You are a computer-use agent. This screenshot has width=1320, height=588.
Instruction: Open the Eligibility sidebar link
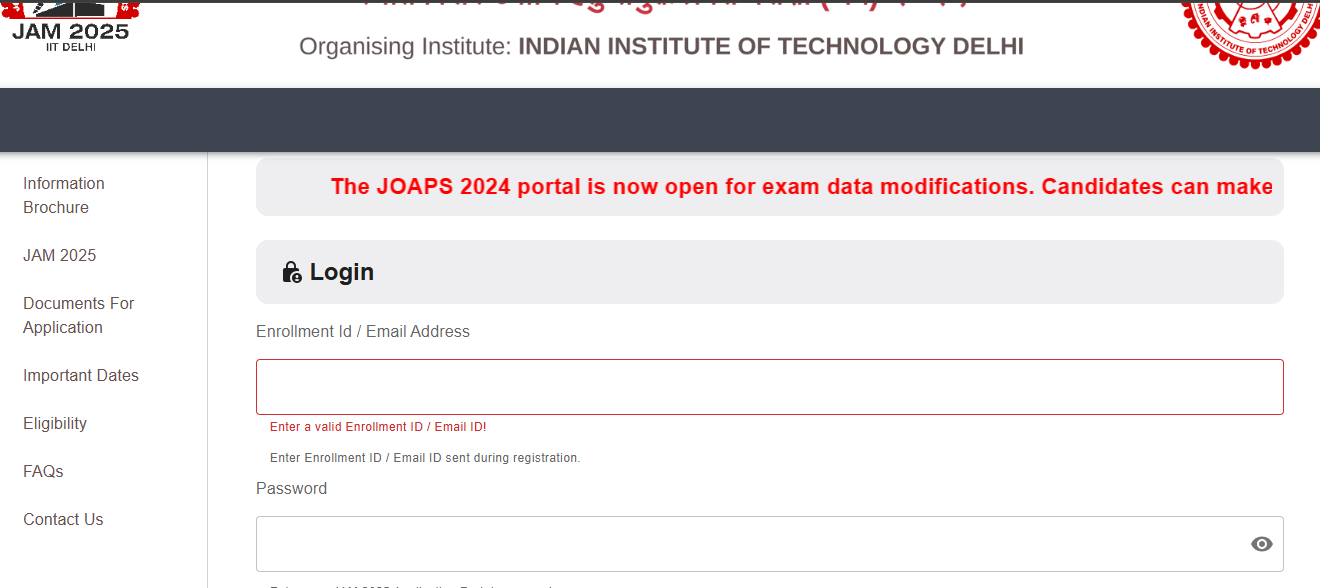tap(54, 423)
